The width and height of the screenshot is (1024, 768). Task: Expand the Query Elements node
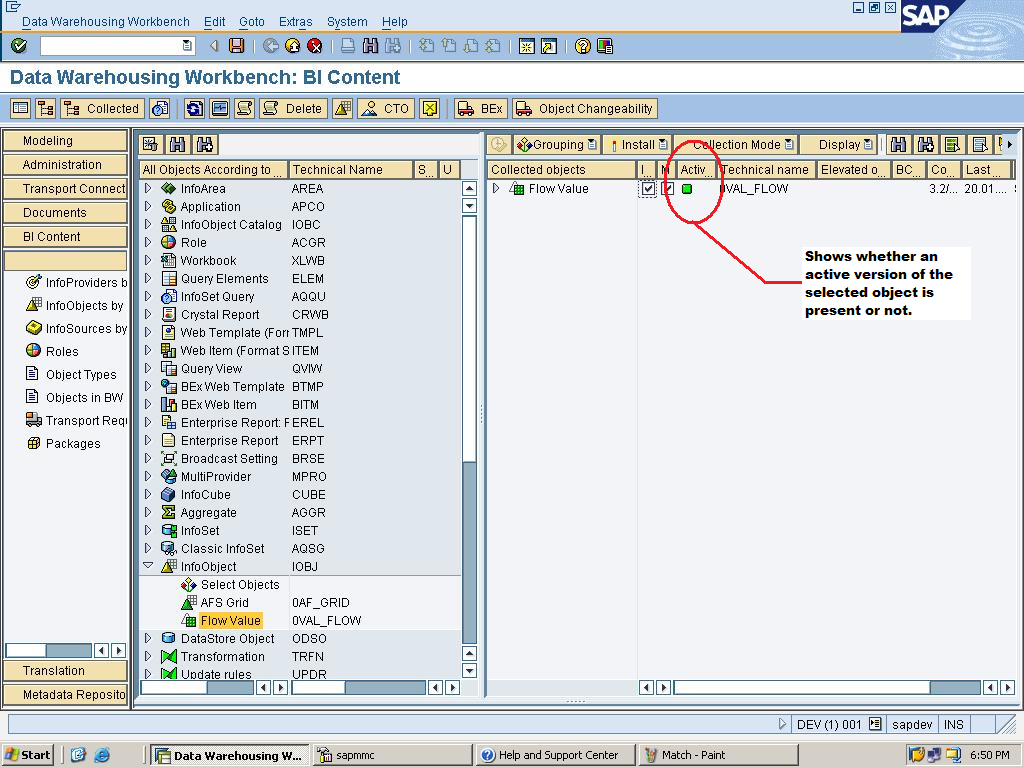[148, 278]
